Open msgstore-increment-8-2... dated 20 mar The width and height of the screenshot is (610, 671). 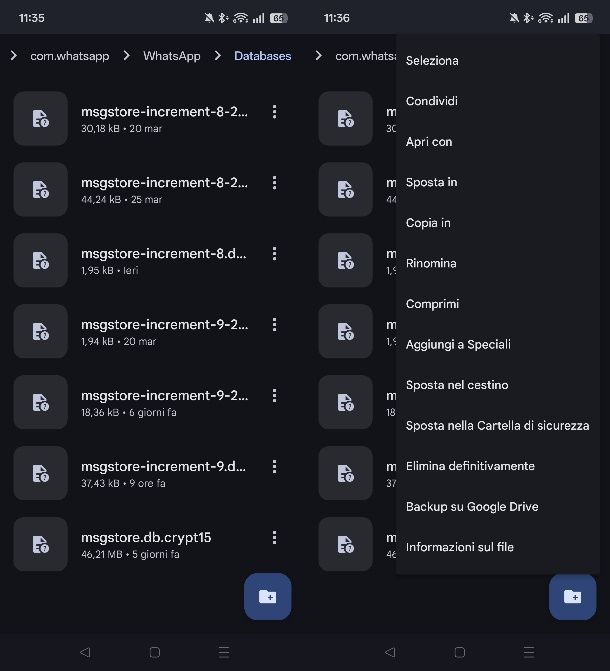pos(164,112)
